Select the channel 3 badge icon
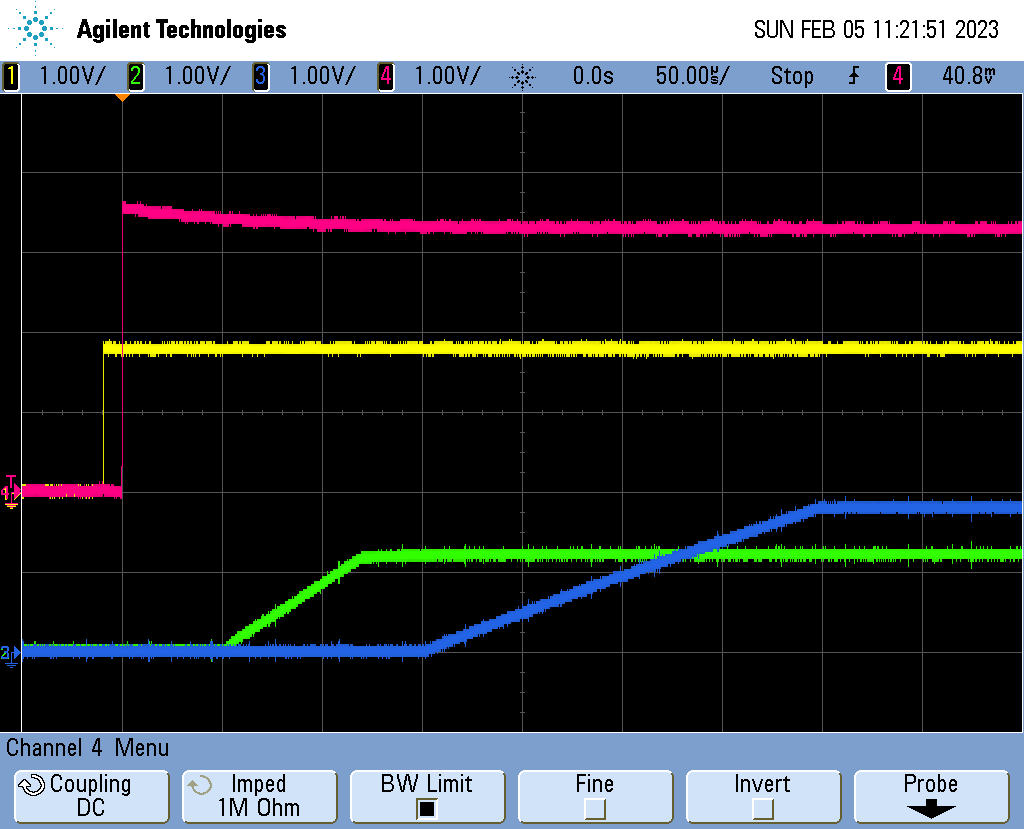Image resolution: width=1024 pixels, height=829 pixels. [x=260, y=76]
